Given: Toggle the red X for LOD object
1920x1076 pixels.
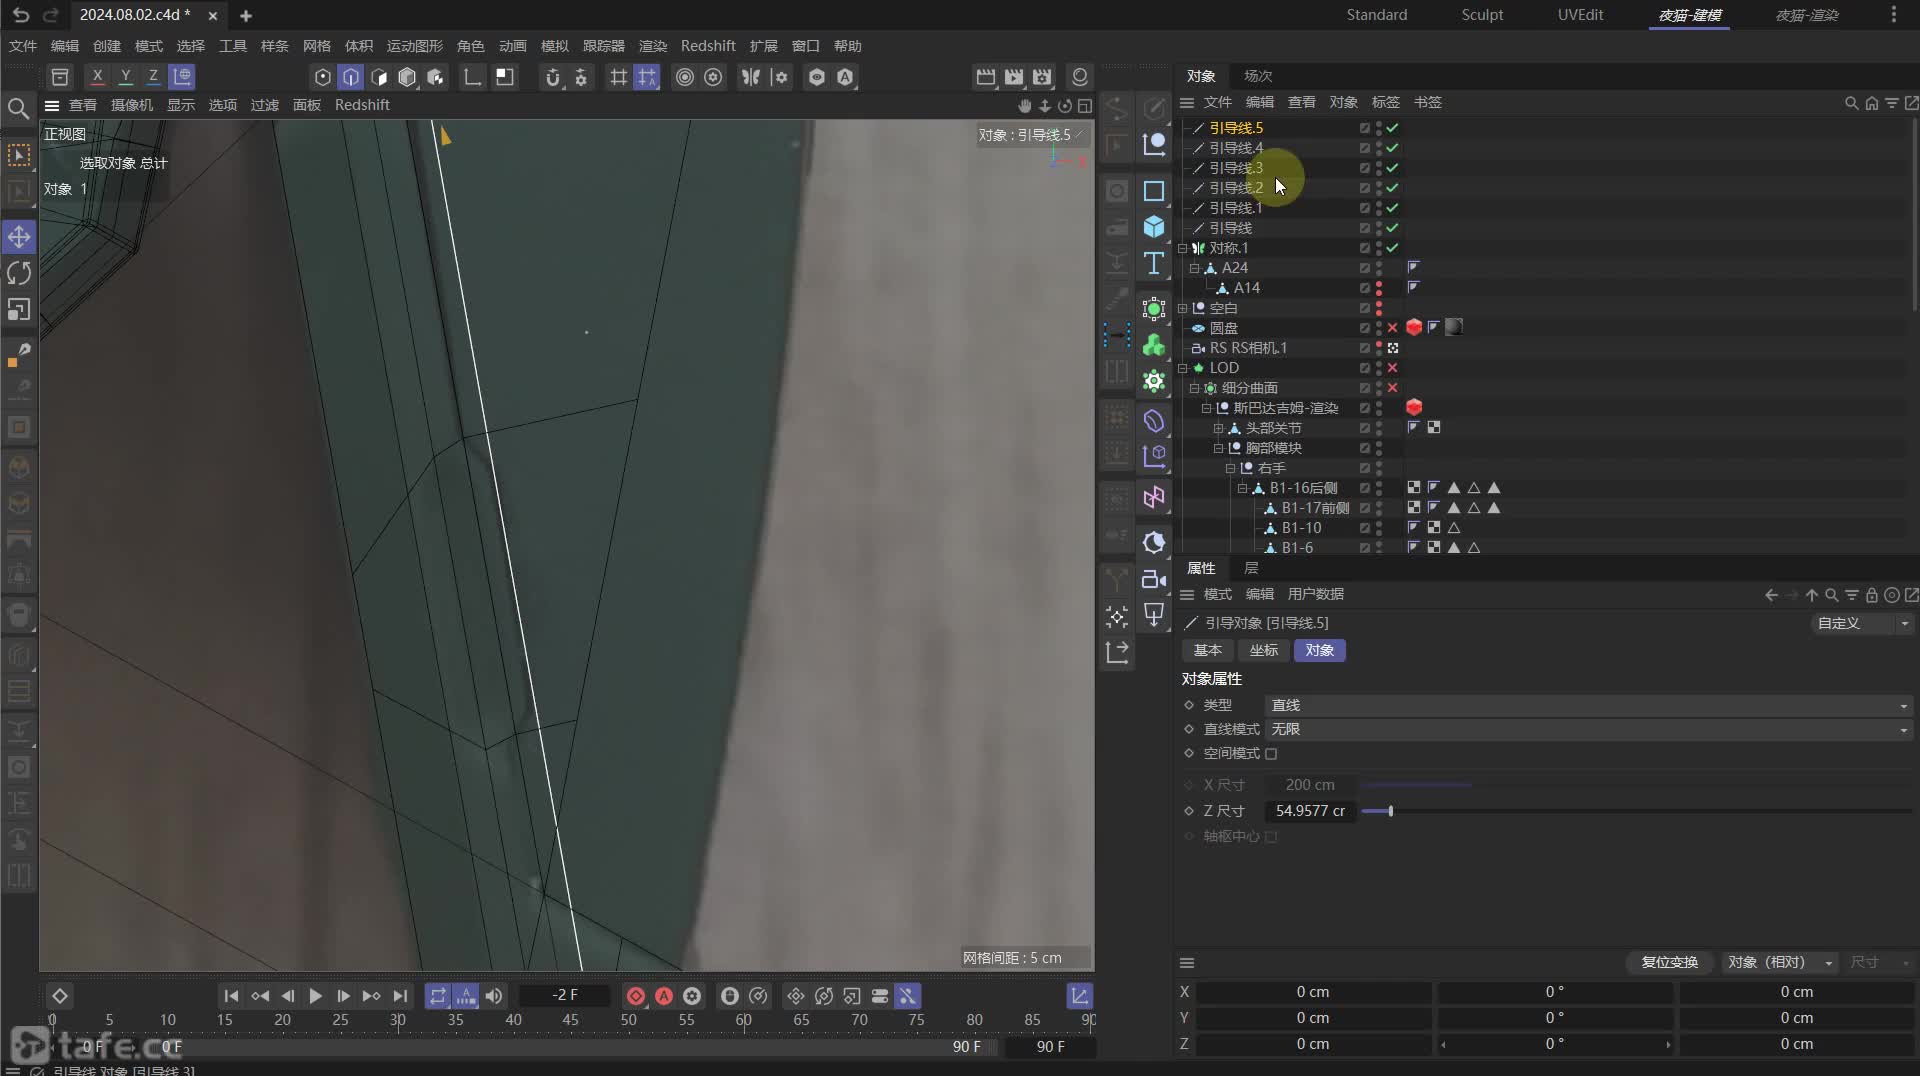Looking at the screenshot, I should tap(1392, 368).
